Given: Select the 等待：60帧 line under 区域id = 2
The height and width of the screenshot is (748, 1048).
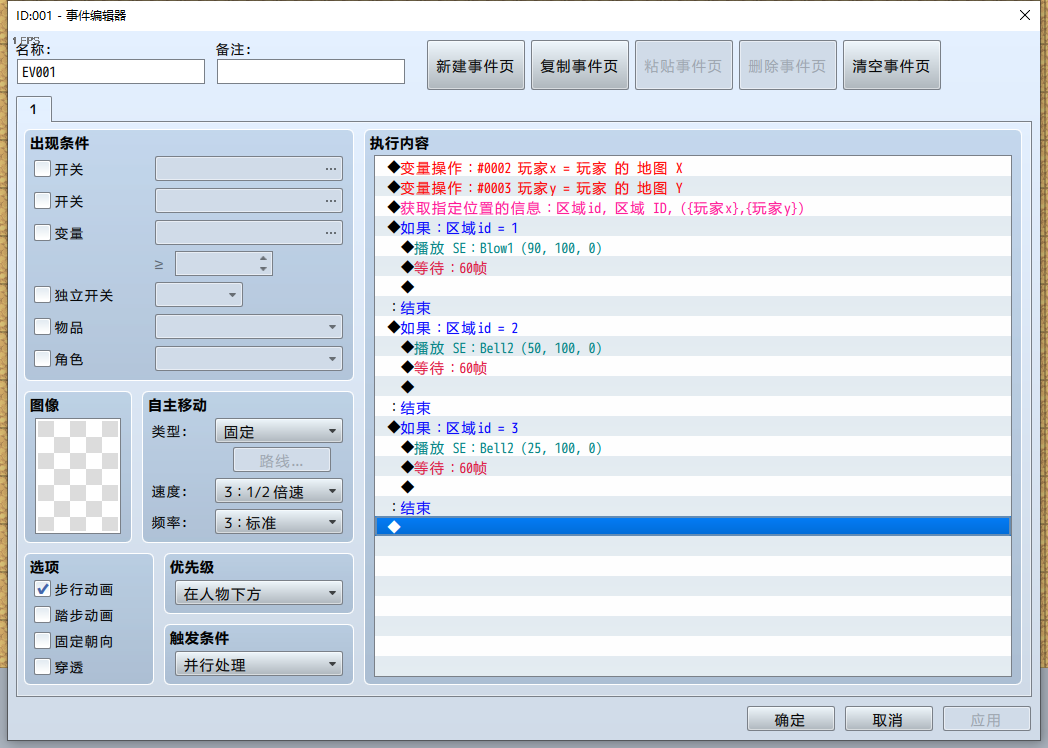Looking at the screenshot, I should (x=692, y=368).
